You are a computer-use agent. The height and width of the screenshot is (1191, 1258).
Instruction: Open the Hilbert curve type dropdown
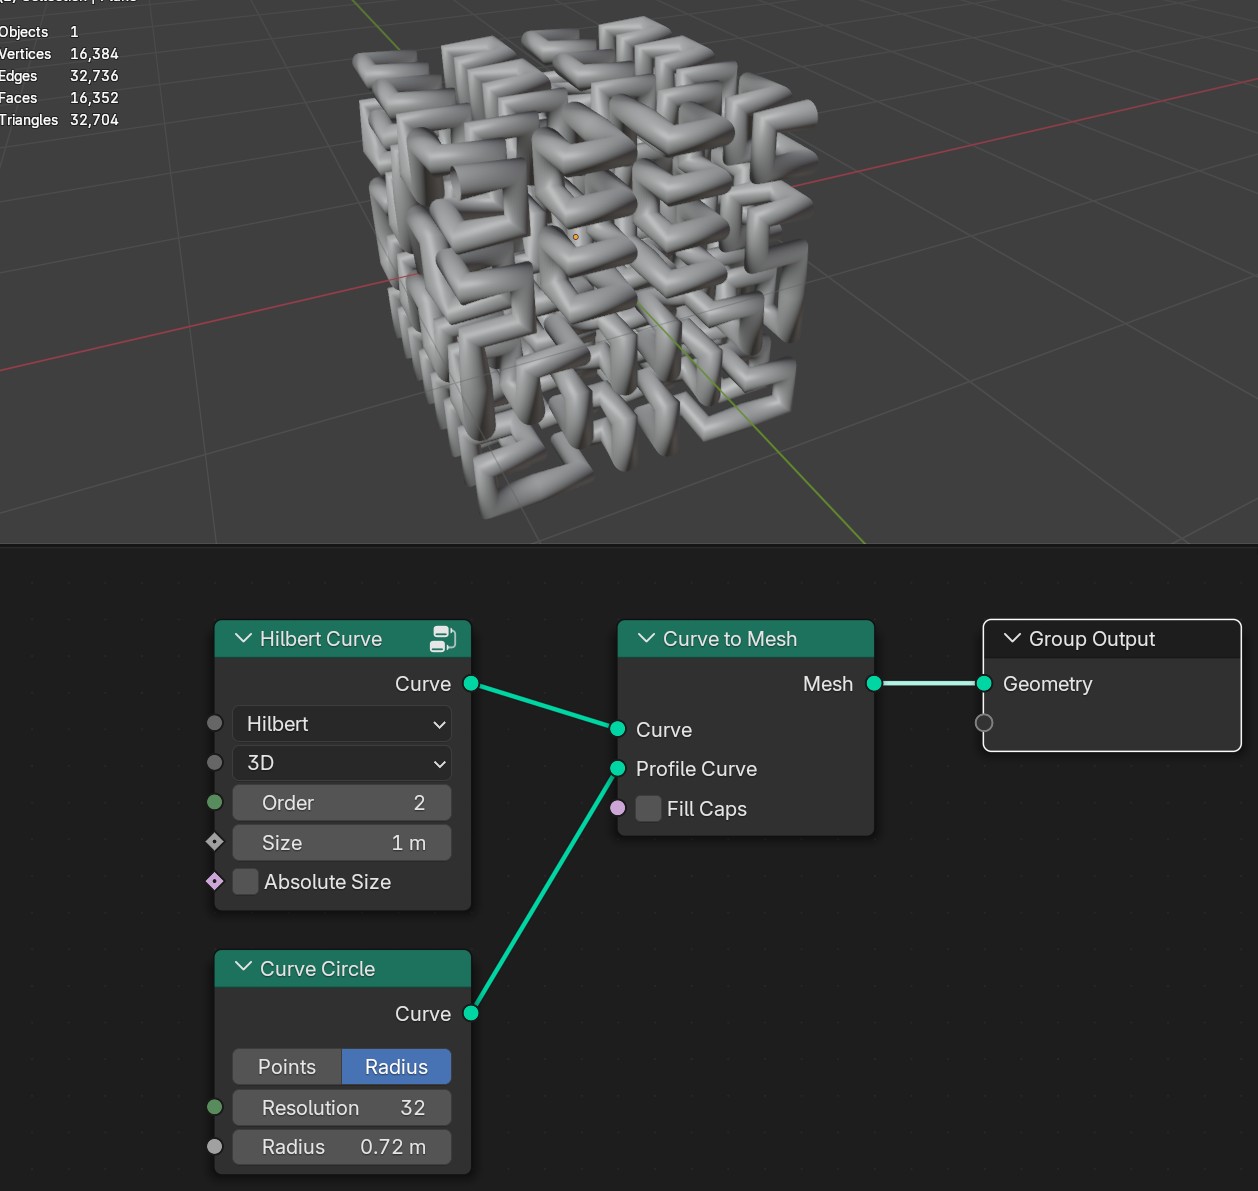coord(342,724)
